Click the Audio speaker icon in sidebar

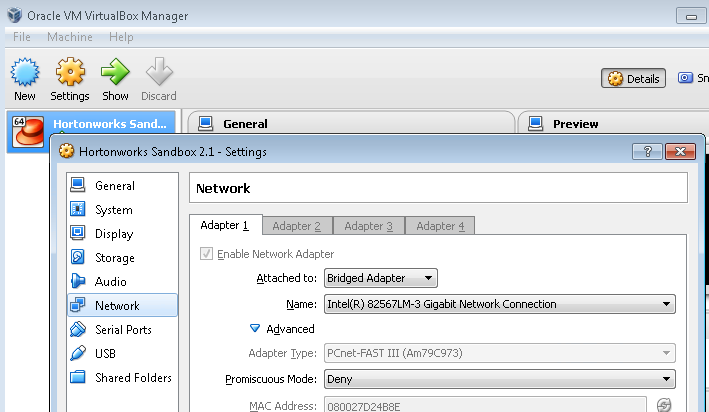(78, 281)
